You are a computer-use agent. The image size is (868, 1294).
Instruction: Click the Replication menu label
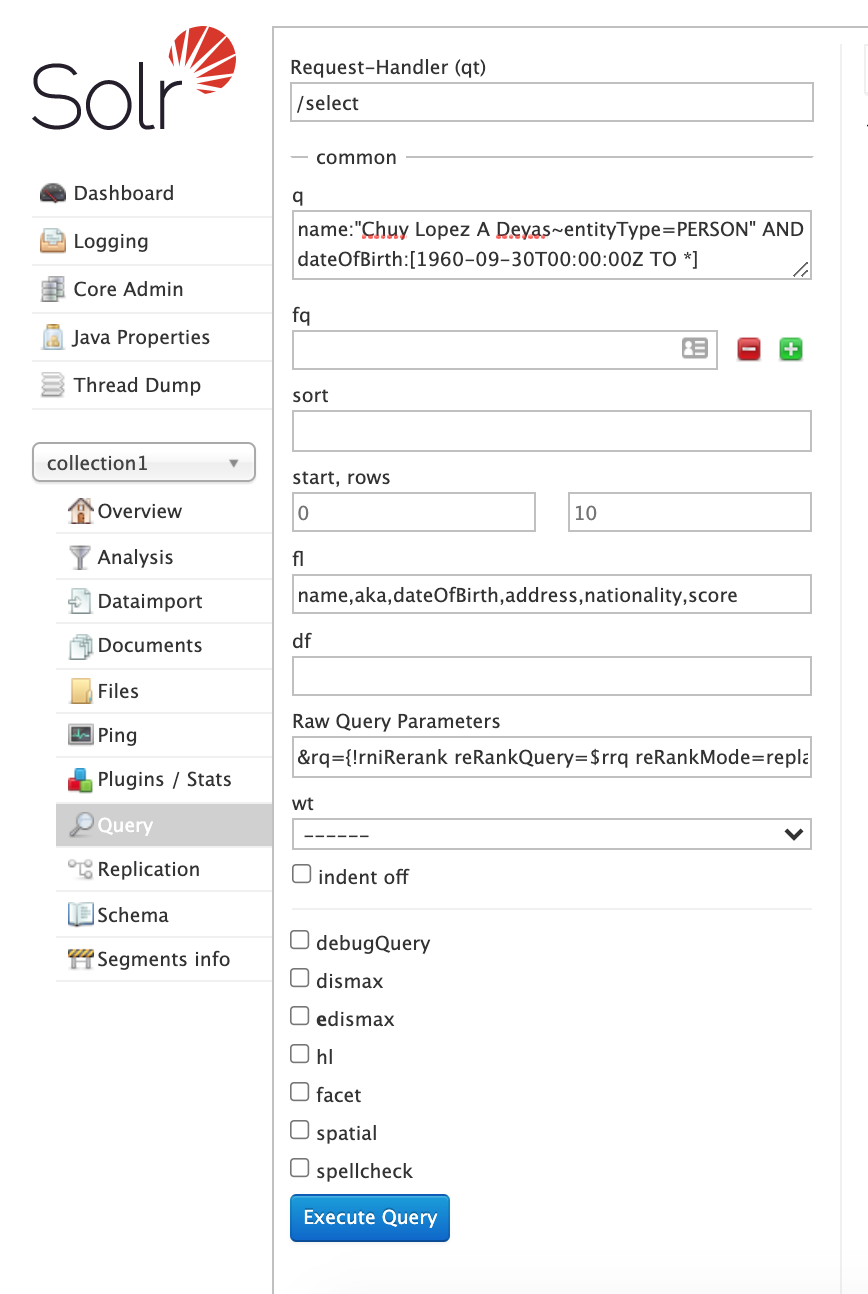tap(149, 869)
